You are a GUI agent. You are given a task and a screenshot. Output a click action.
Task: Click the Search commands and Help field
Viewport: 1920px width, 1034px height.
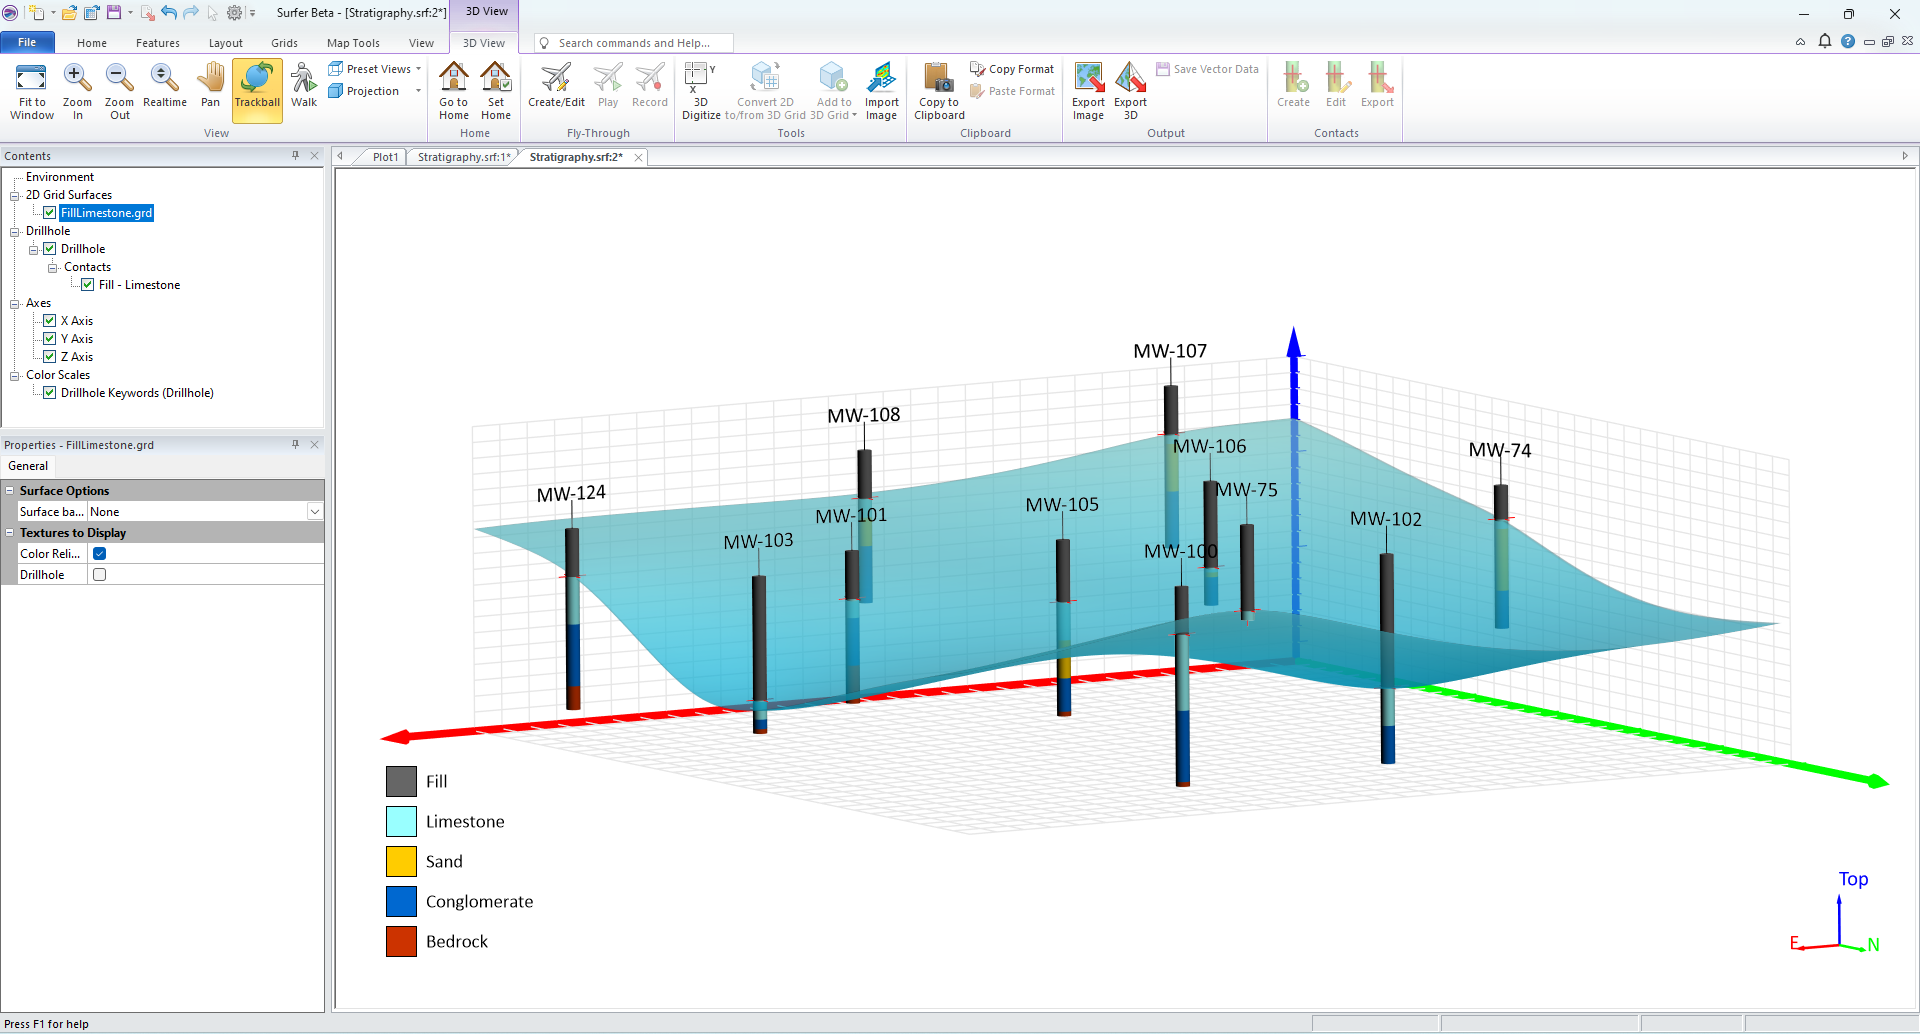pos(634,43)
